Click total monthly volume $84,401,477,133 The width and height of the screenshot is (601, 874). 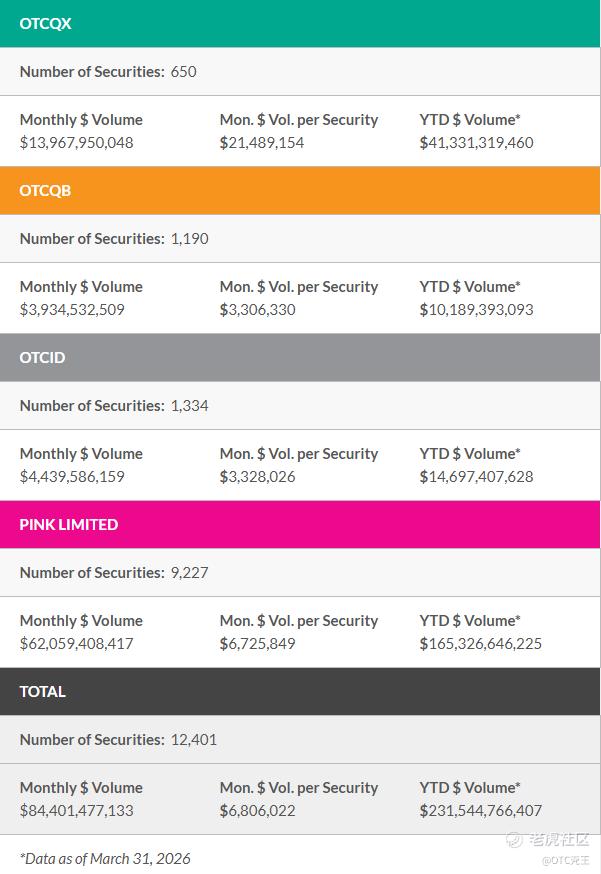point(77,810)
